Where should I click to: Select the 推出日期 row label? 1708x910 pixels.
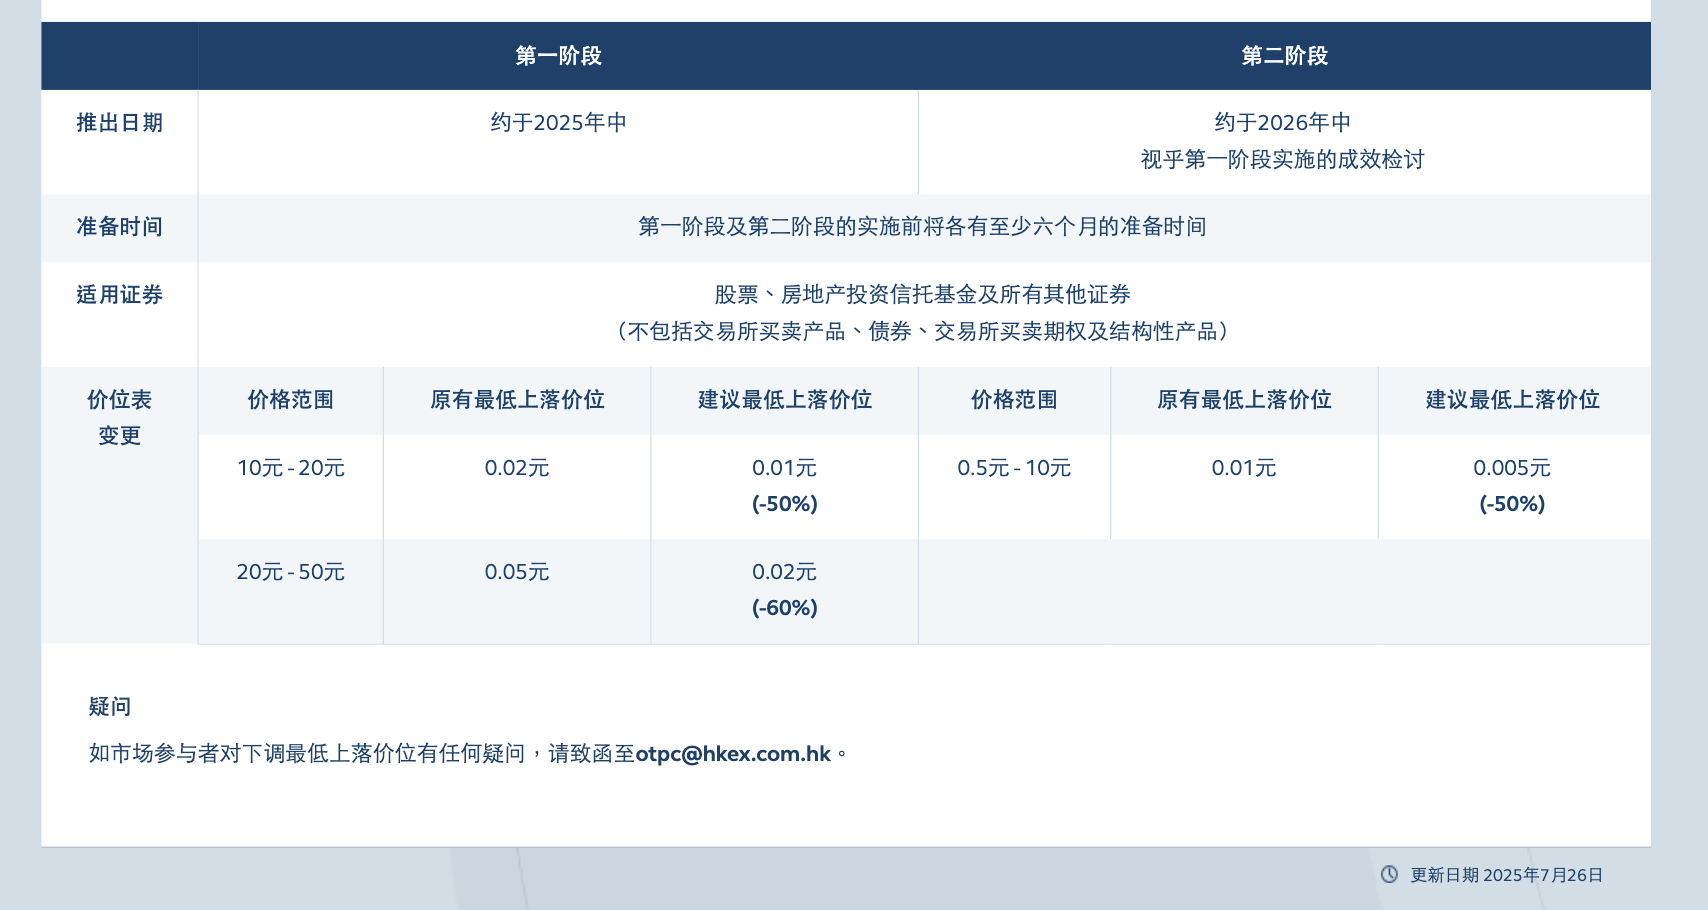coord(119,123)
